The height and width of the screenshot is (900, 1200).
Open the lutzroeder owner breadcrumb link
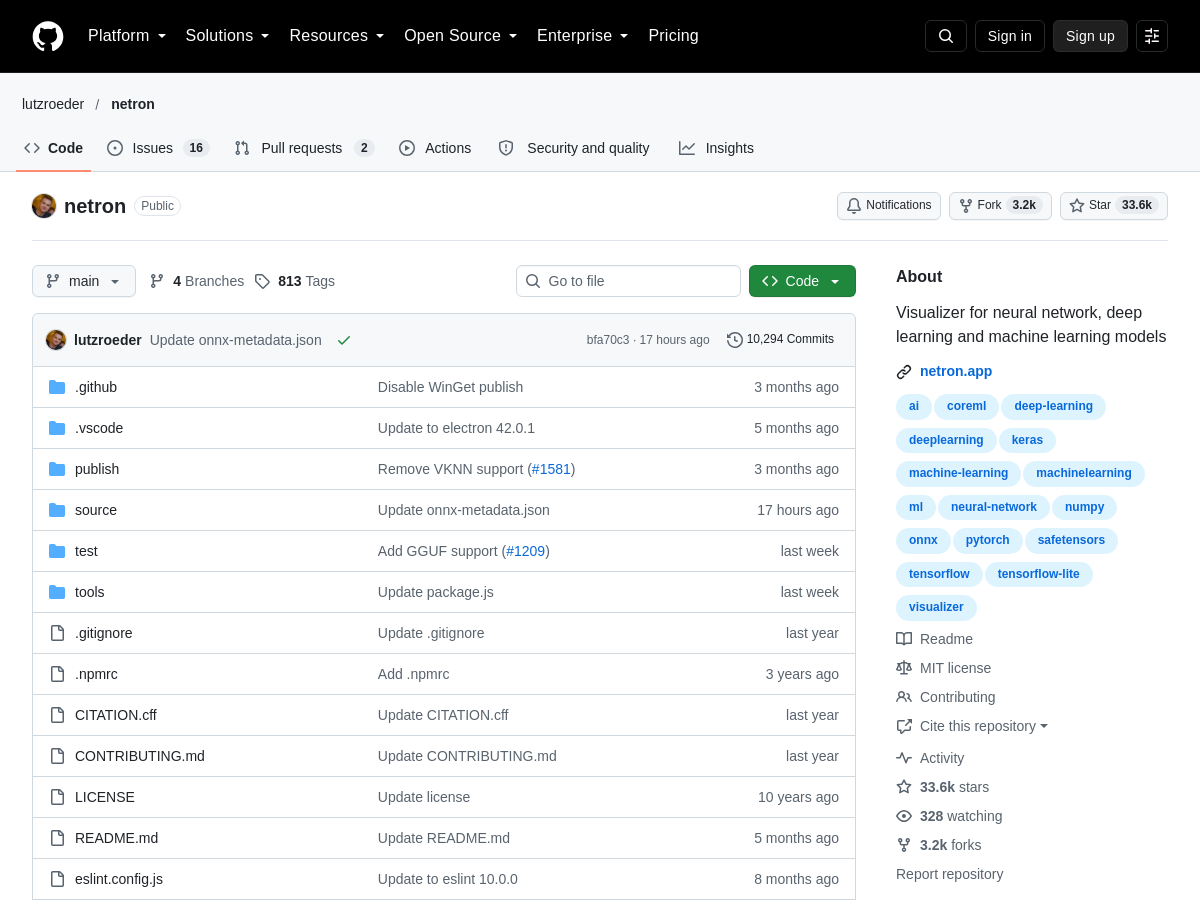pos(53,104)
